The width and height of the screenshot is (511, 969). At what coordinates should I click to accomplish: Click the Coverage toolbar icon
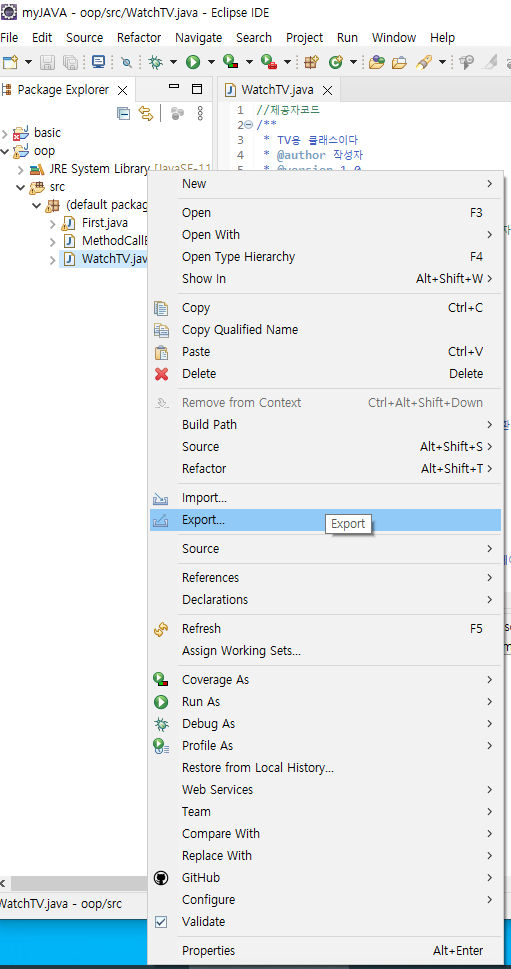[x=231, y=62]
